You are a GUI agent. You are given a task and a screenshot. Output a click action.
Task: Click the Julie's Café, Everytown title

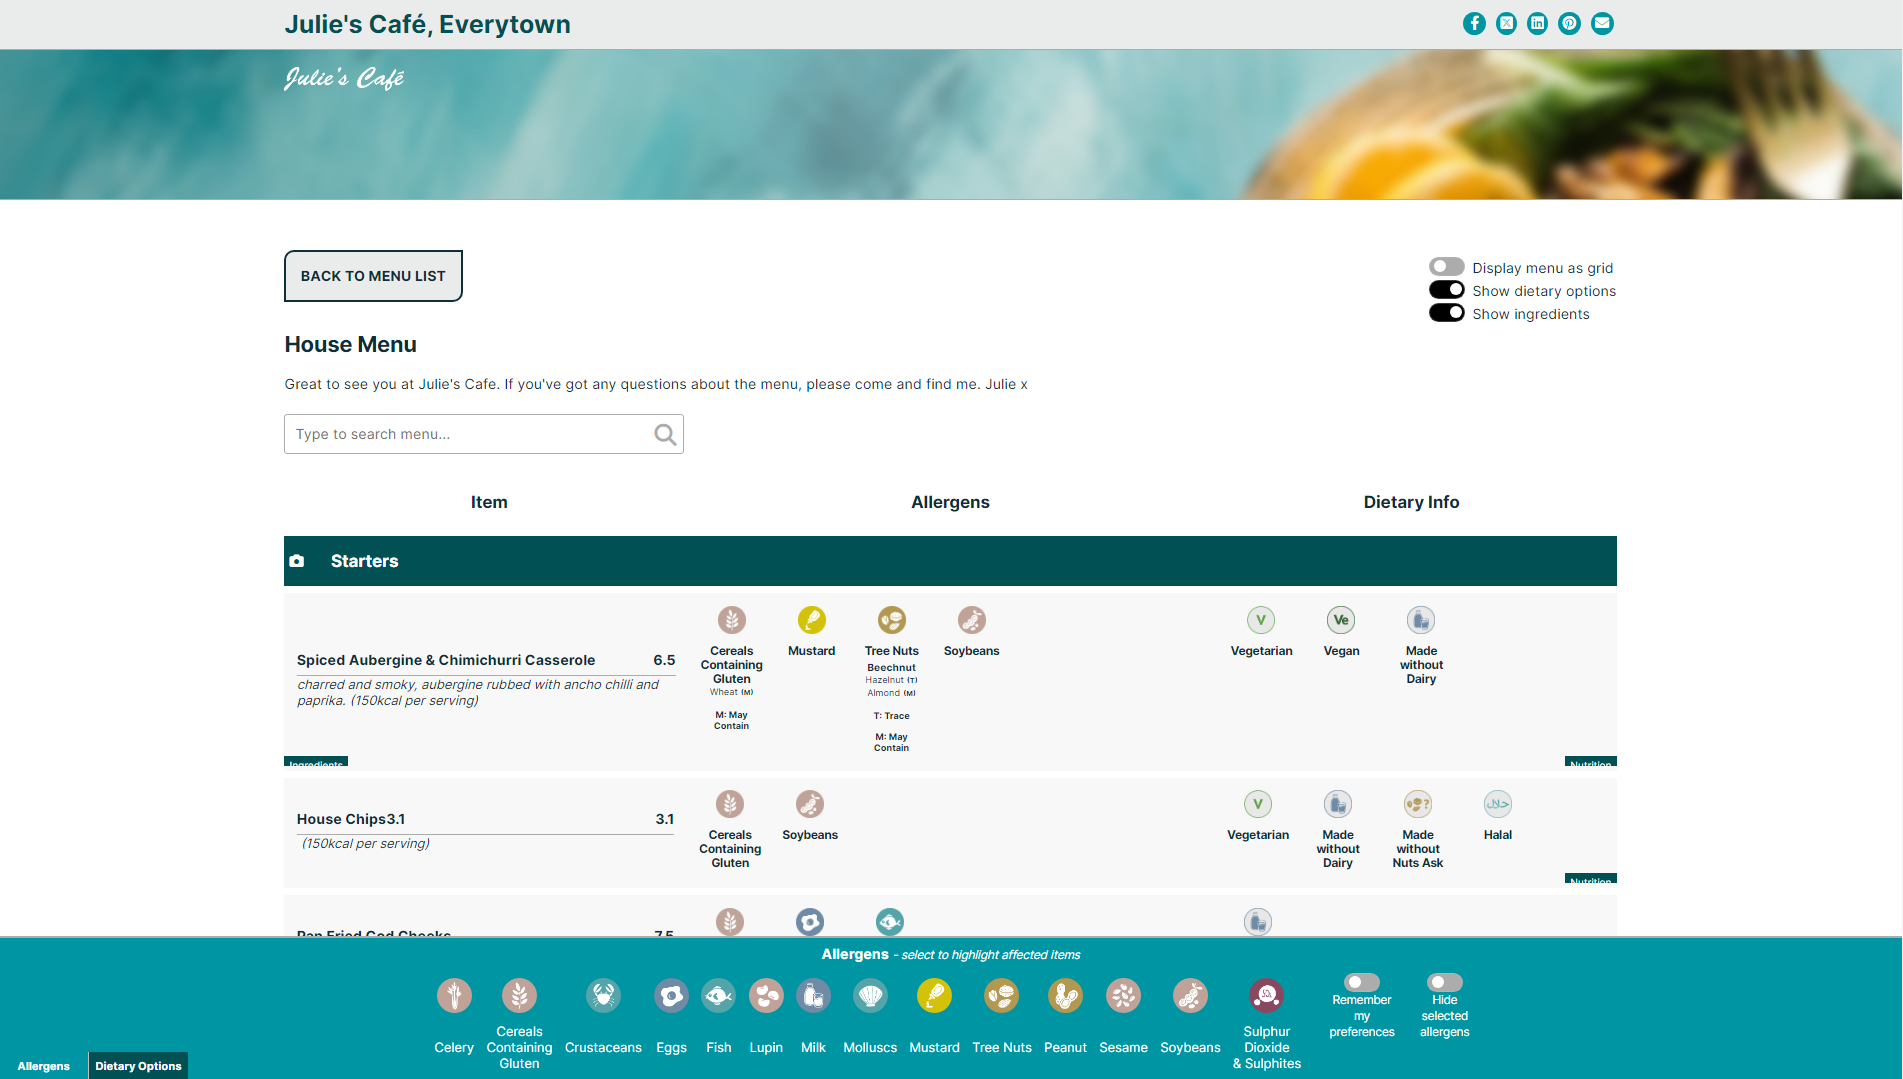[427, 24]
